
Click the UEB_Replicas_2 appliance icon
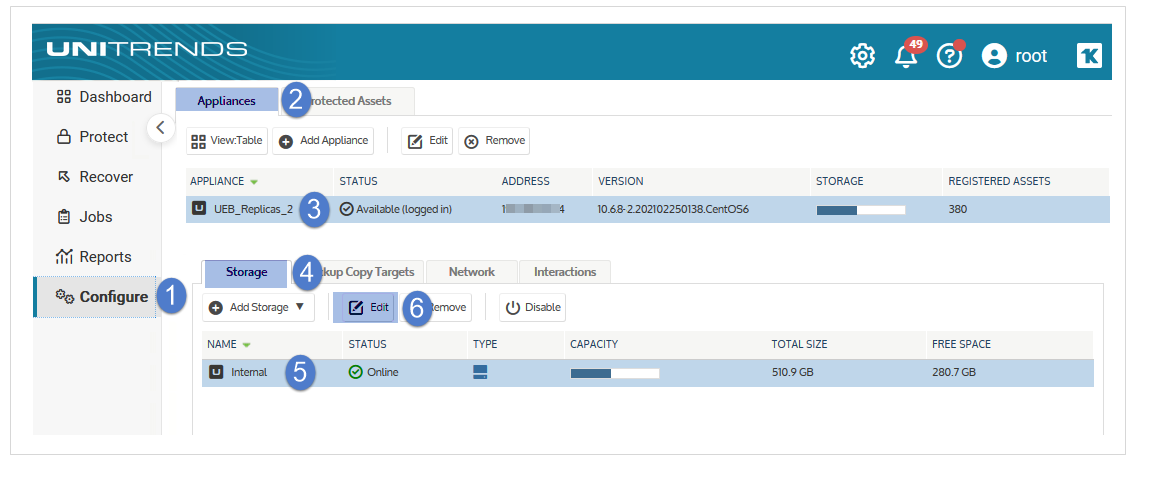[x=199, y=209]
